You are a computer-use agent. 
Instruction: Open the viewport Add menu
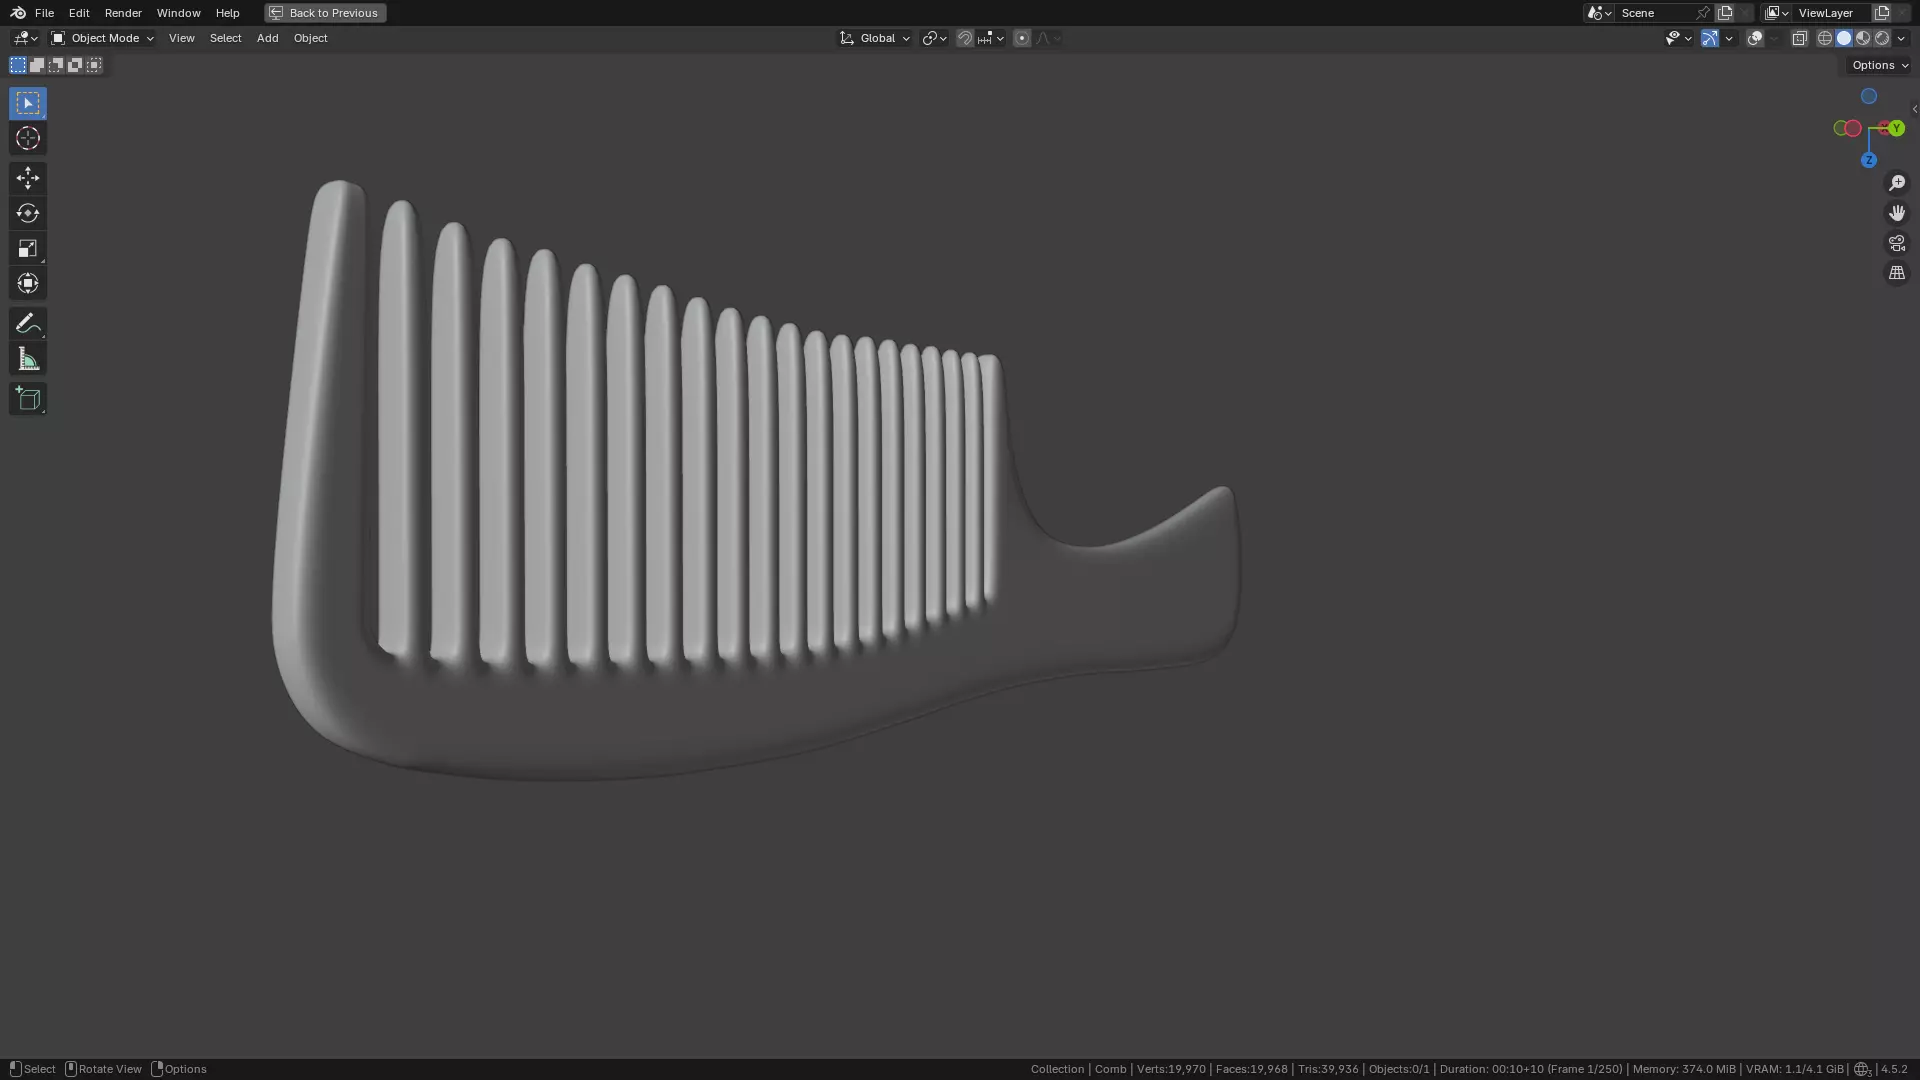[x=267, y=38]
